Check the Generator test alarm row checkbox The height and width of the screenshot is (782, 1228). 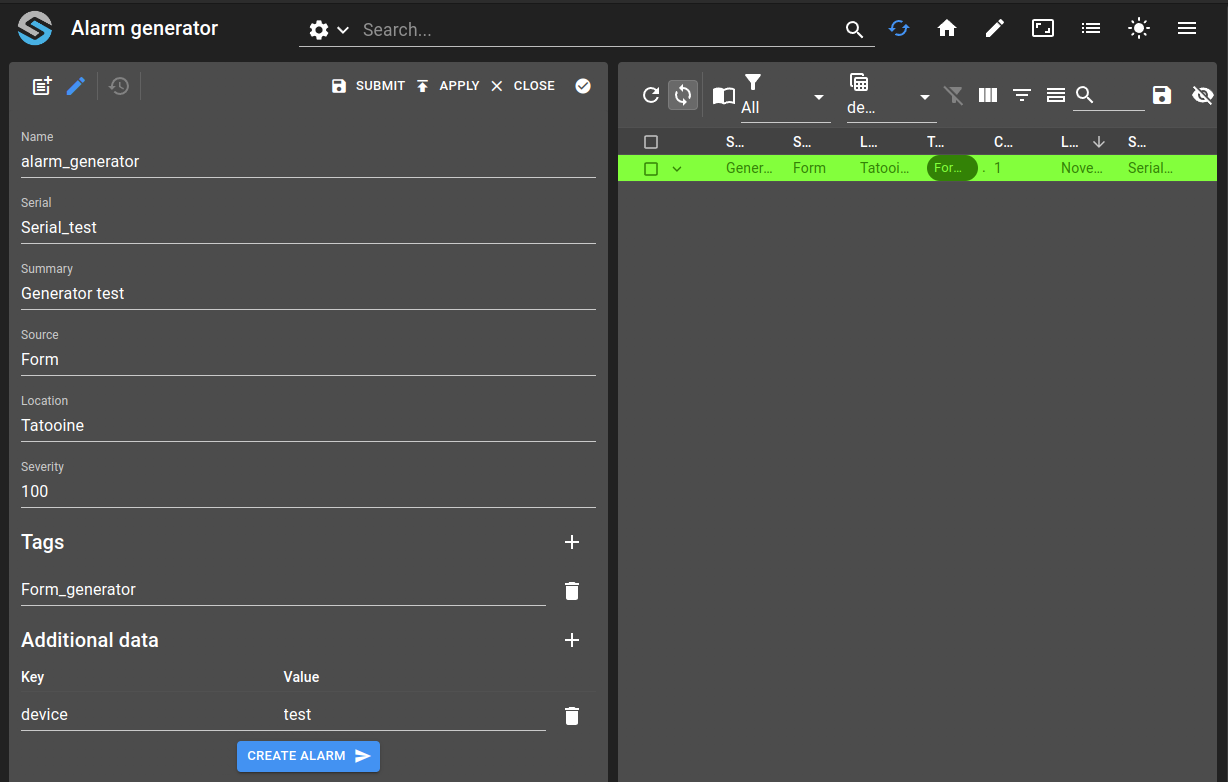[651, 168]
